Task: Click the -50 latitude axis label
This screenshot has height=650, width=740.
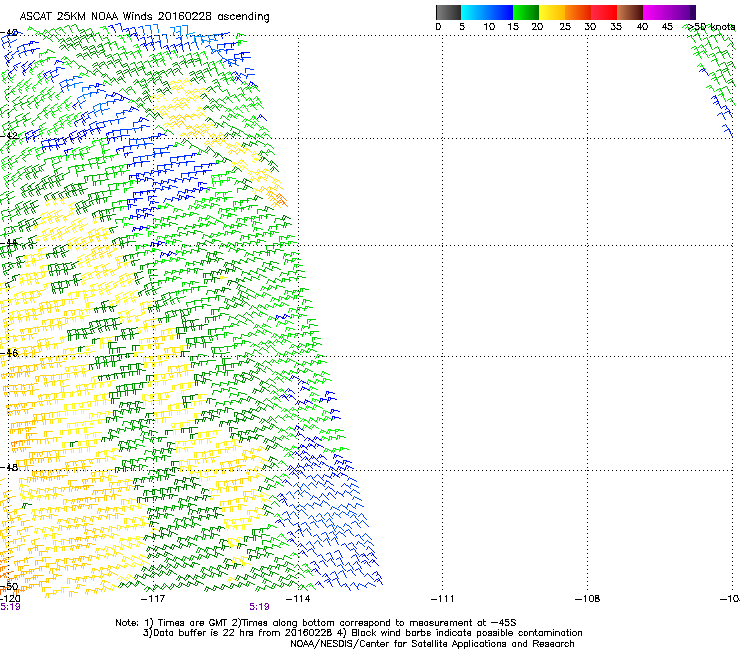Action: 9,587
